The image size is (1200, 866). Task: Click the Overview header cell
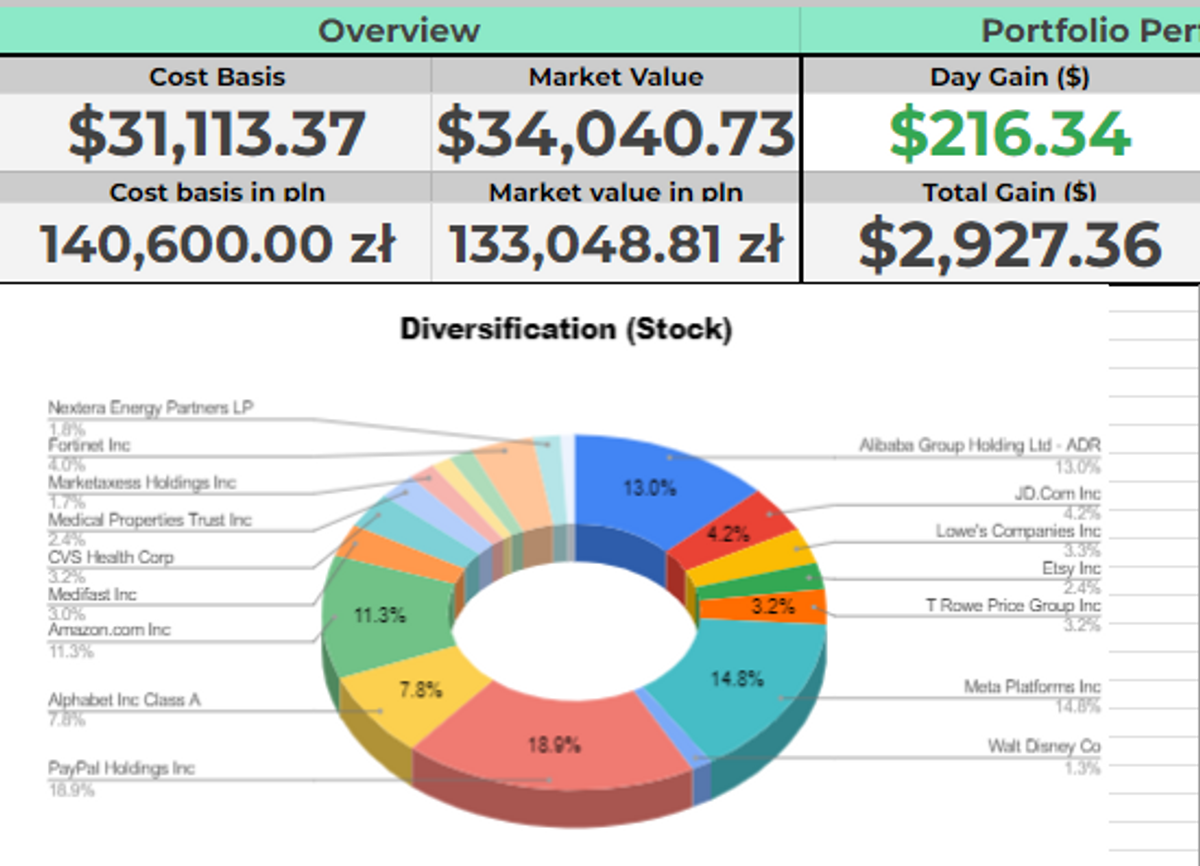point(399,30)
